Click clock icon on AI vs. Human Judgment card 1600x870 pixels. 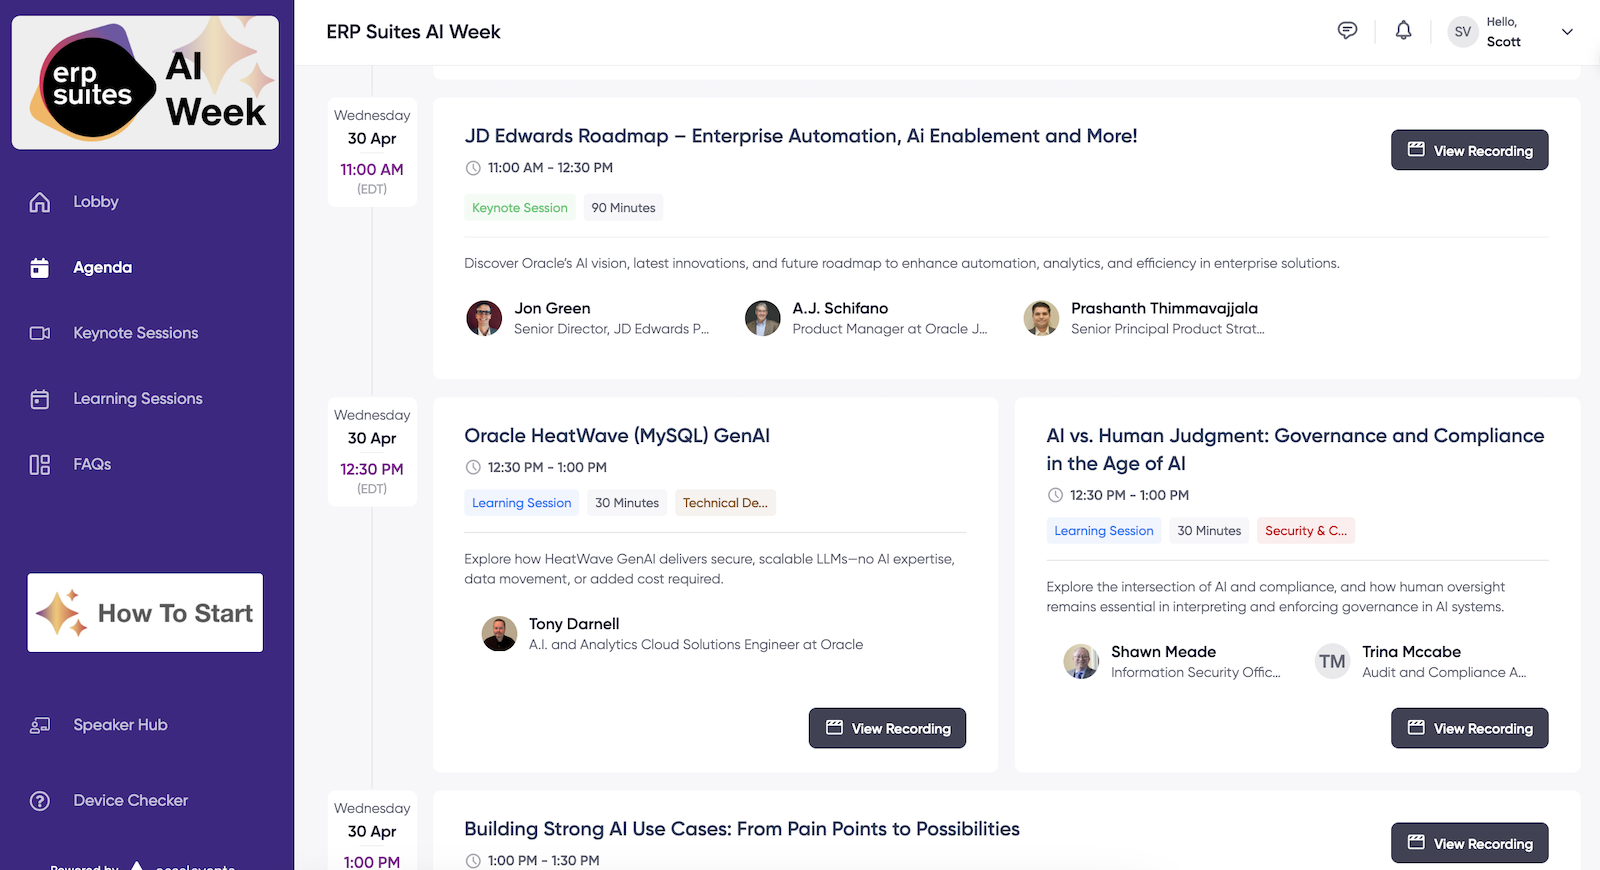coord(1055,495)
